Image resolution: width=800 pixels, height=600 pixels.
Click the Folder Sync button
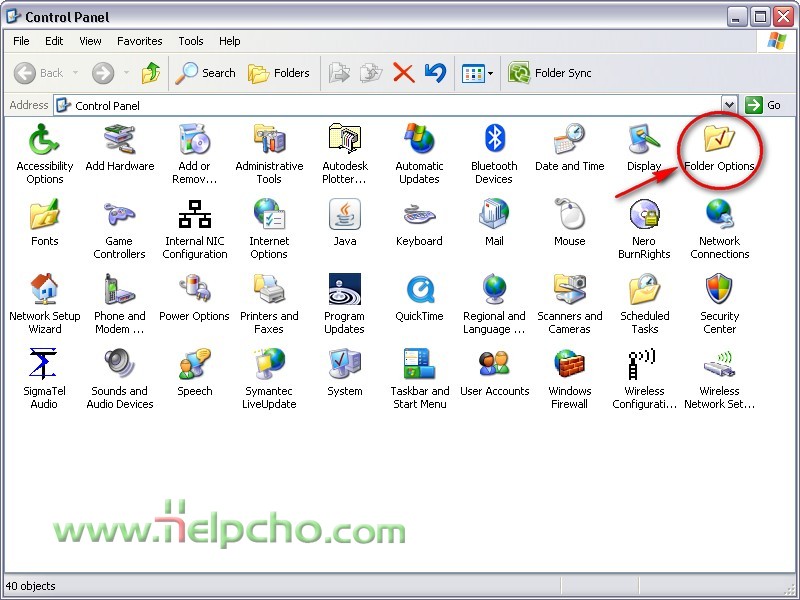tap(550, 73)
